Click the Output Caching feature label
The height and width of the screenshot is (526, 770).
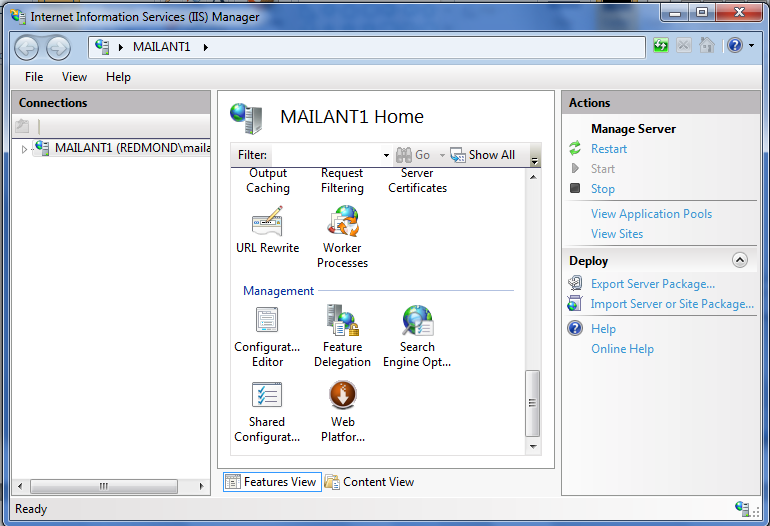tap(268, 180)
